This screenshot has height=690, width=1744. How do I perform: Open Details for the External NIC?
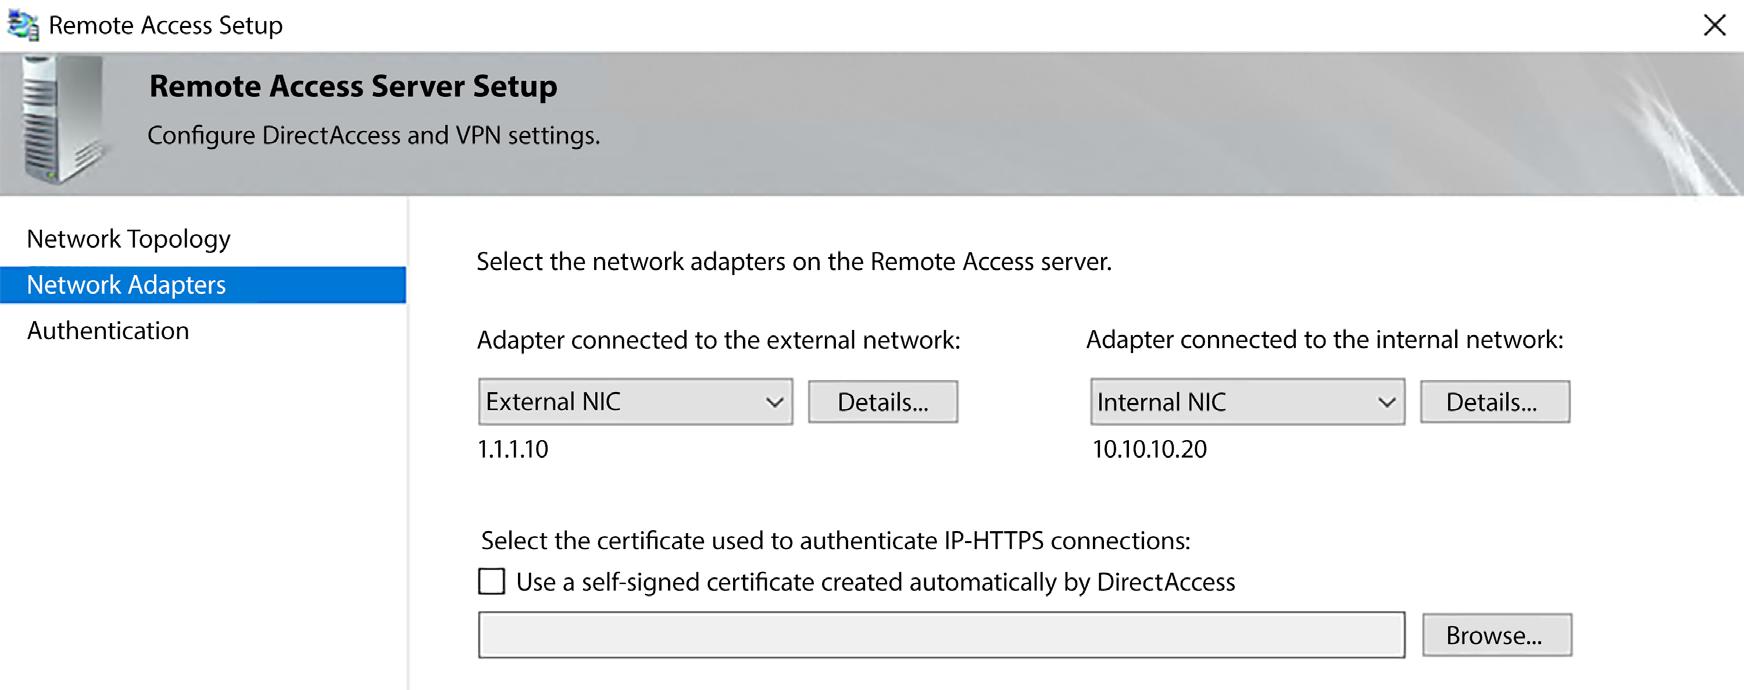pyautogui.click(x=883, y=402)
